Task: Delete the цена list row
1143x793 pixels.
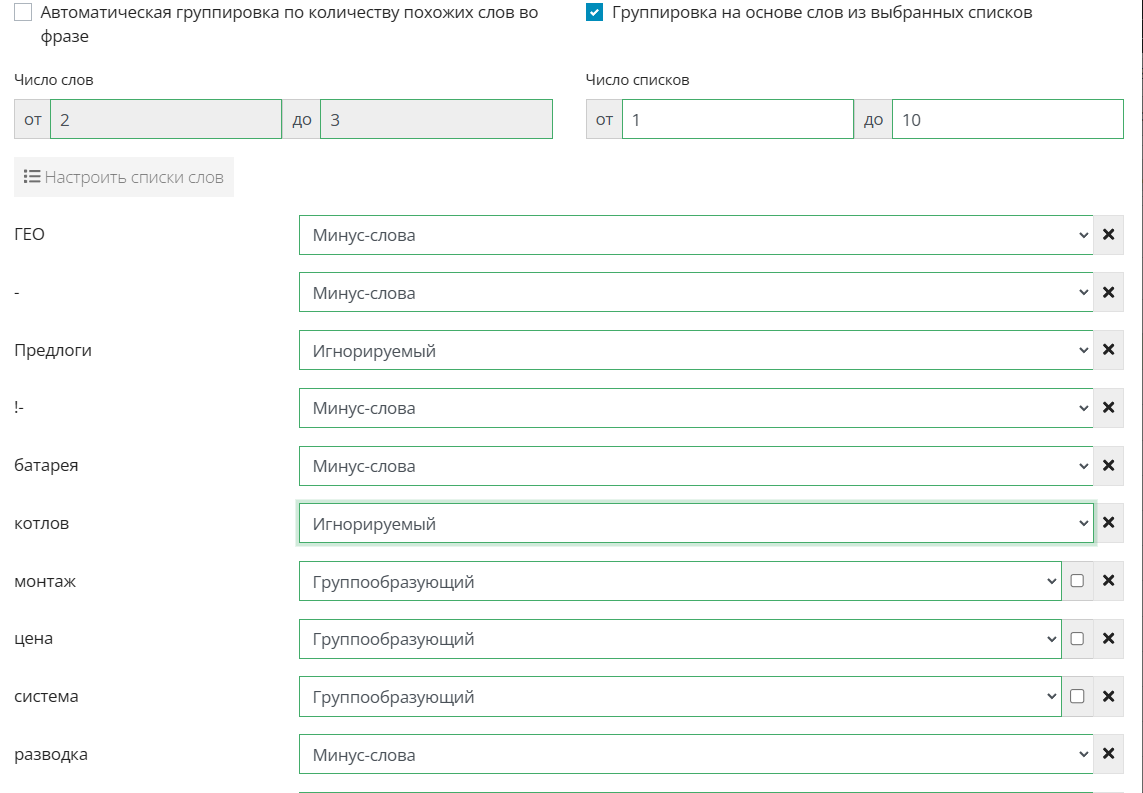Action: [1107, 639]
